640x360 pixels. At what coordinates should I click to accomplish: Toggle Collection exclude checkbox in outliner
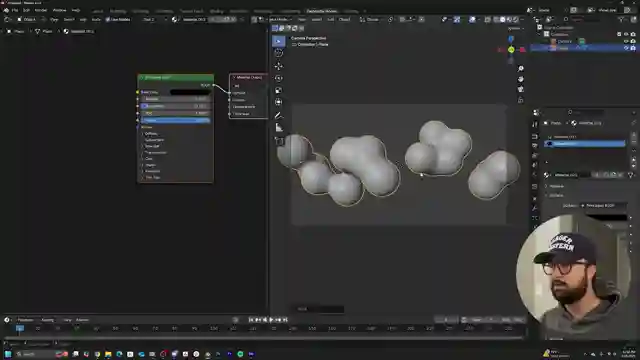coord(619,34)
